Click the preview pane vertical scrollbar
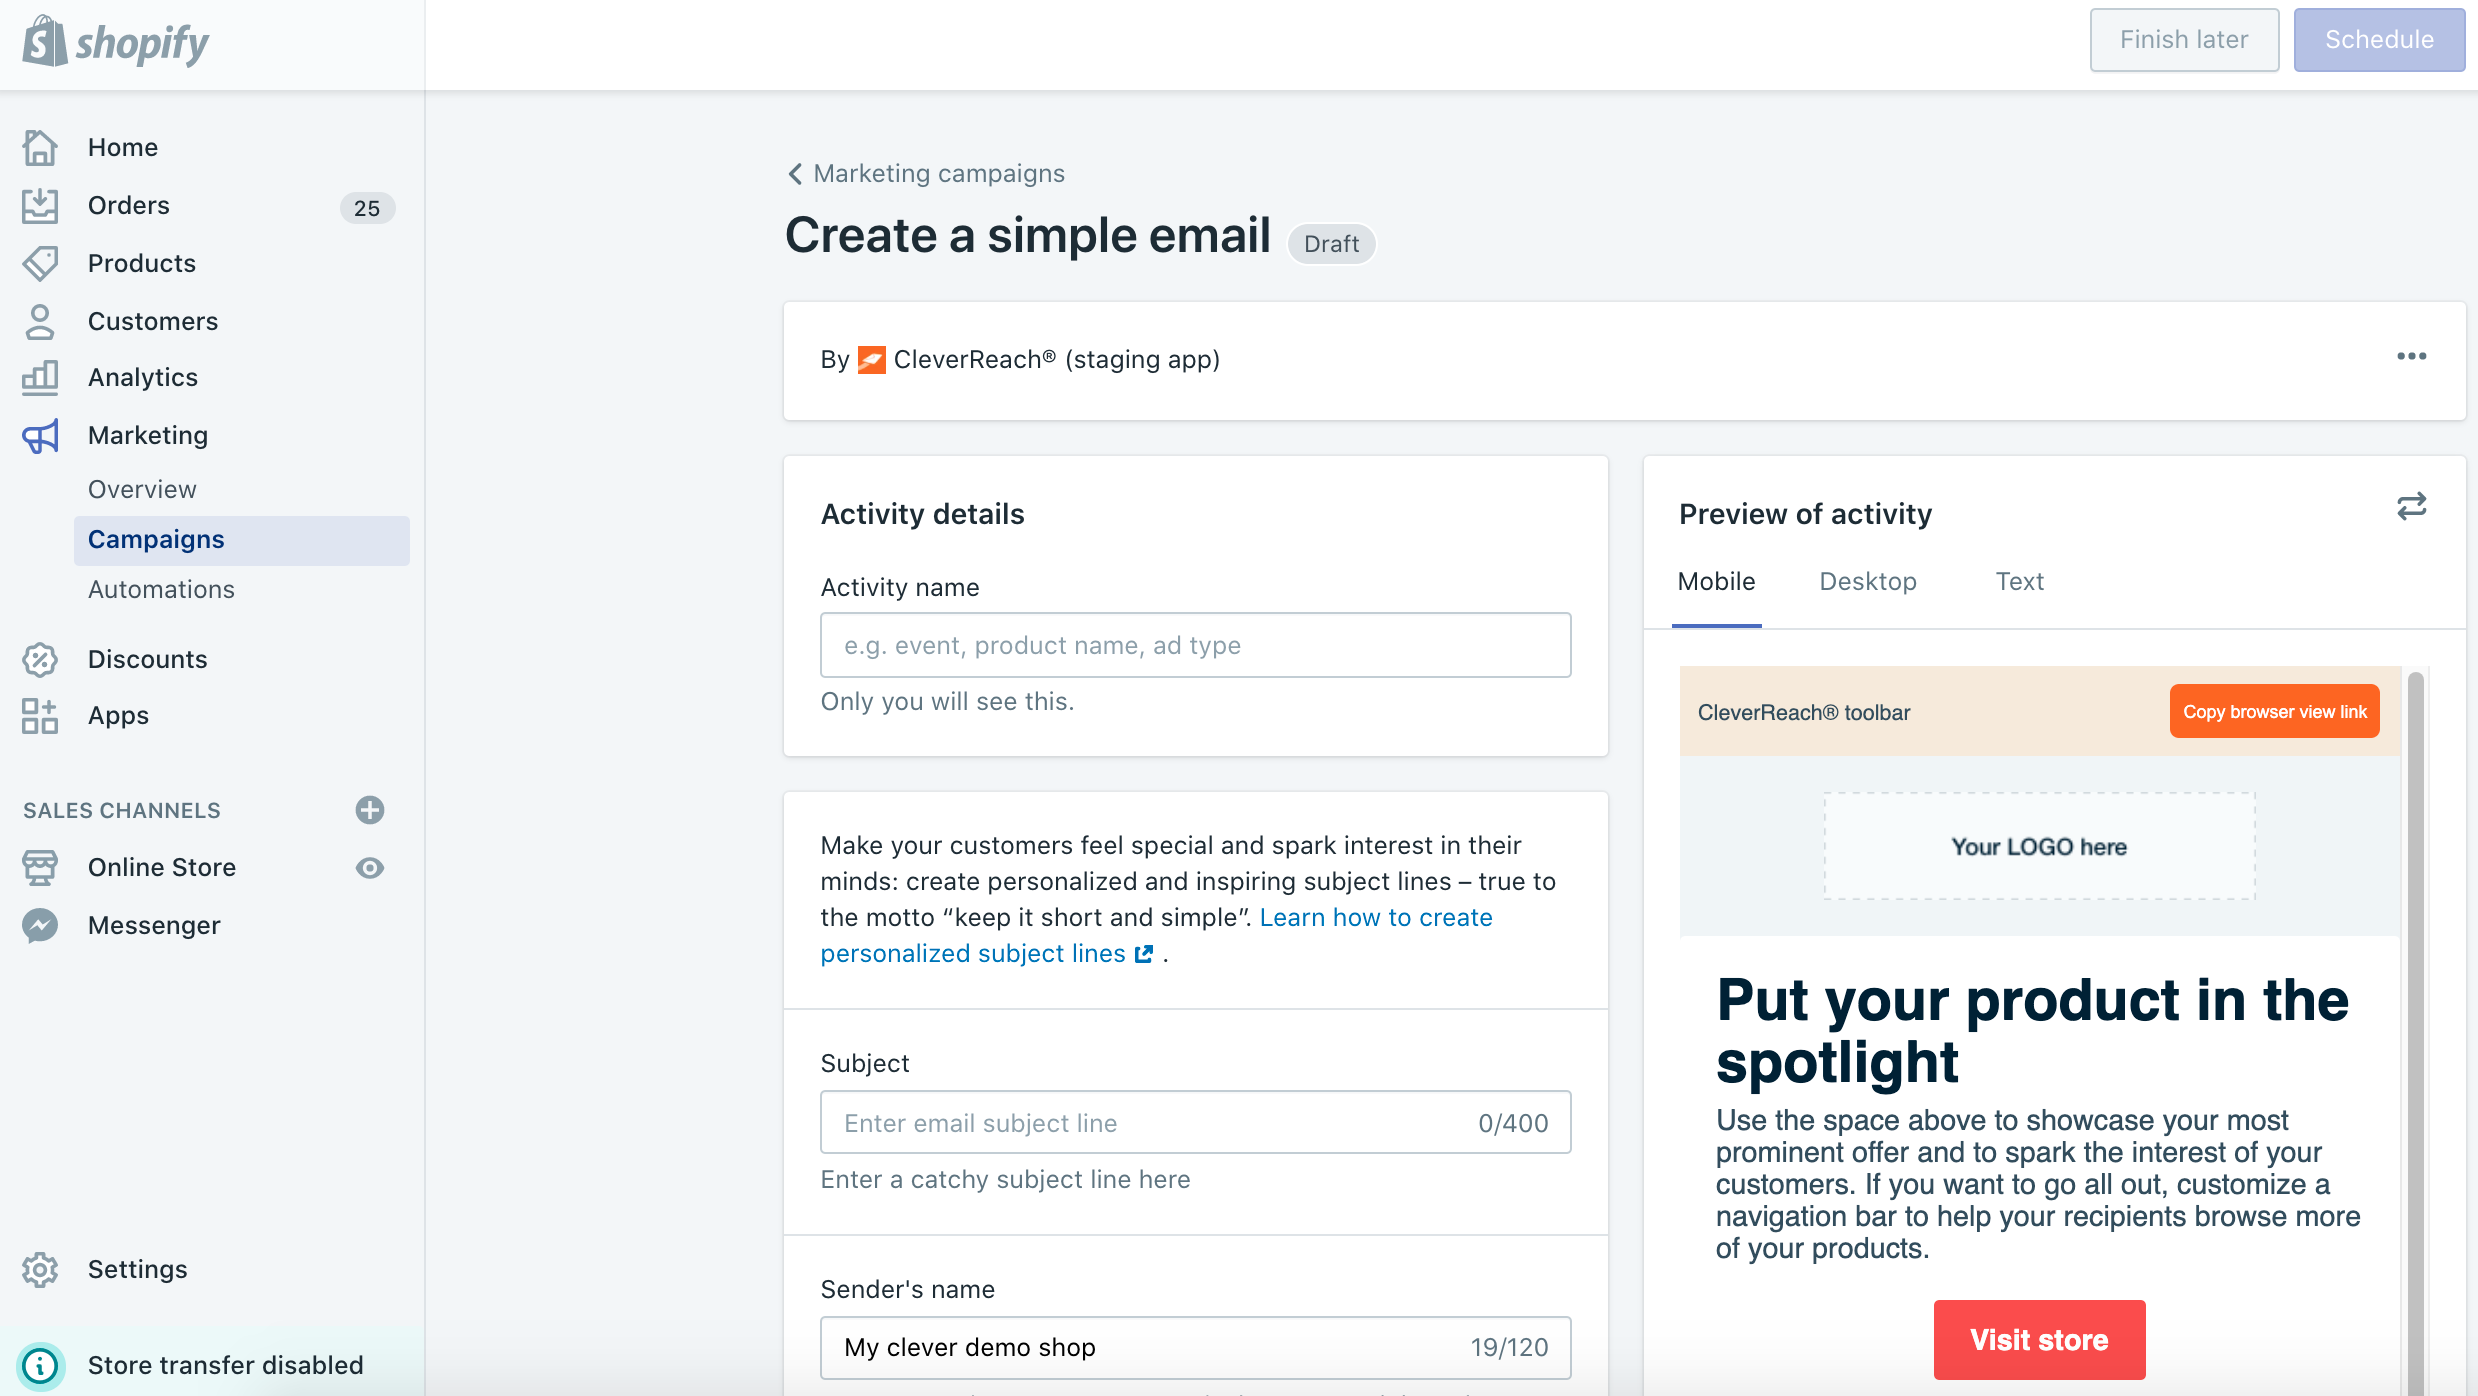 point(2415,1000)
